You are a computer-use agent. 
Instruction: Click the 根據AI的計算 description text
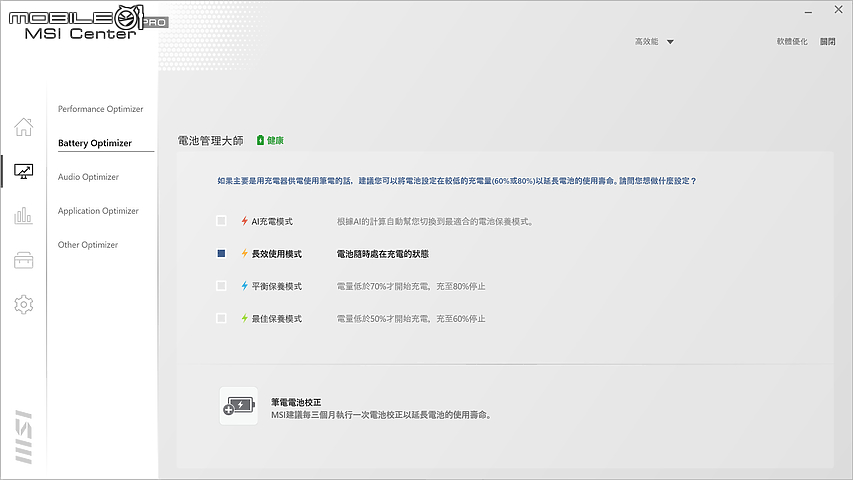point(435,221)
